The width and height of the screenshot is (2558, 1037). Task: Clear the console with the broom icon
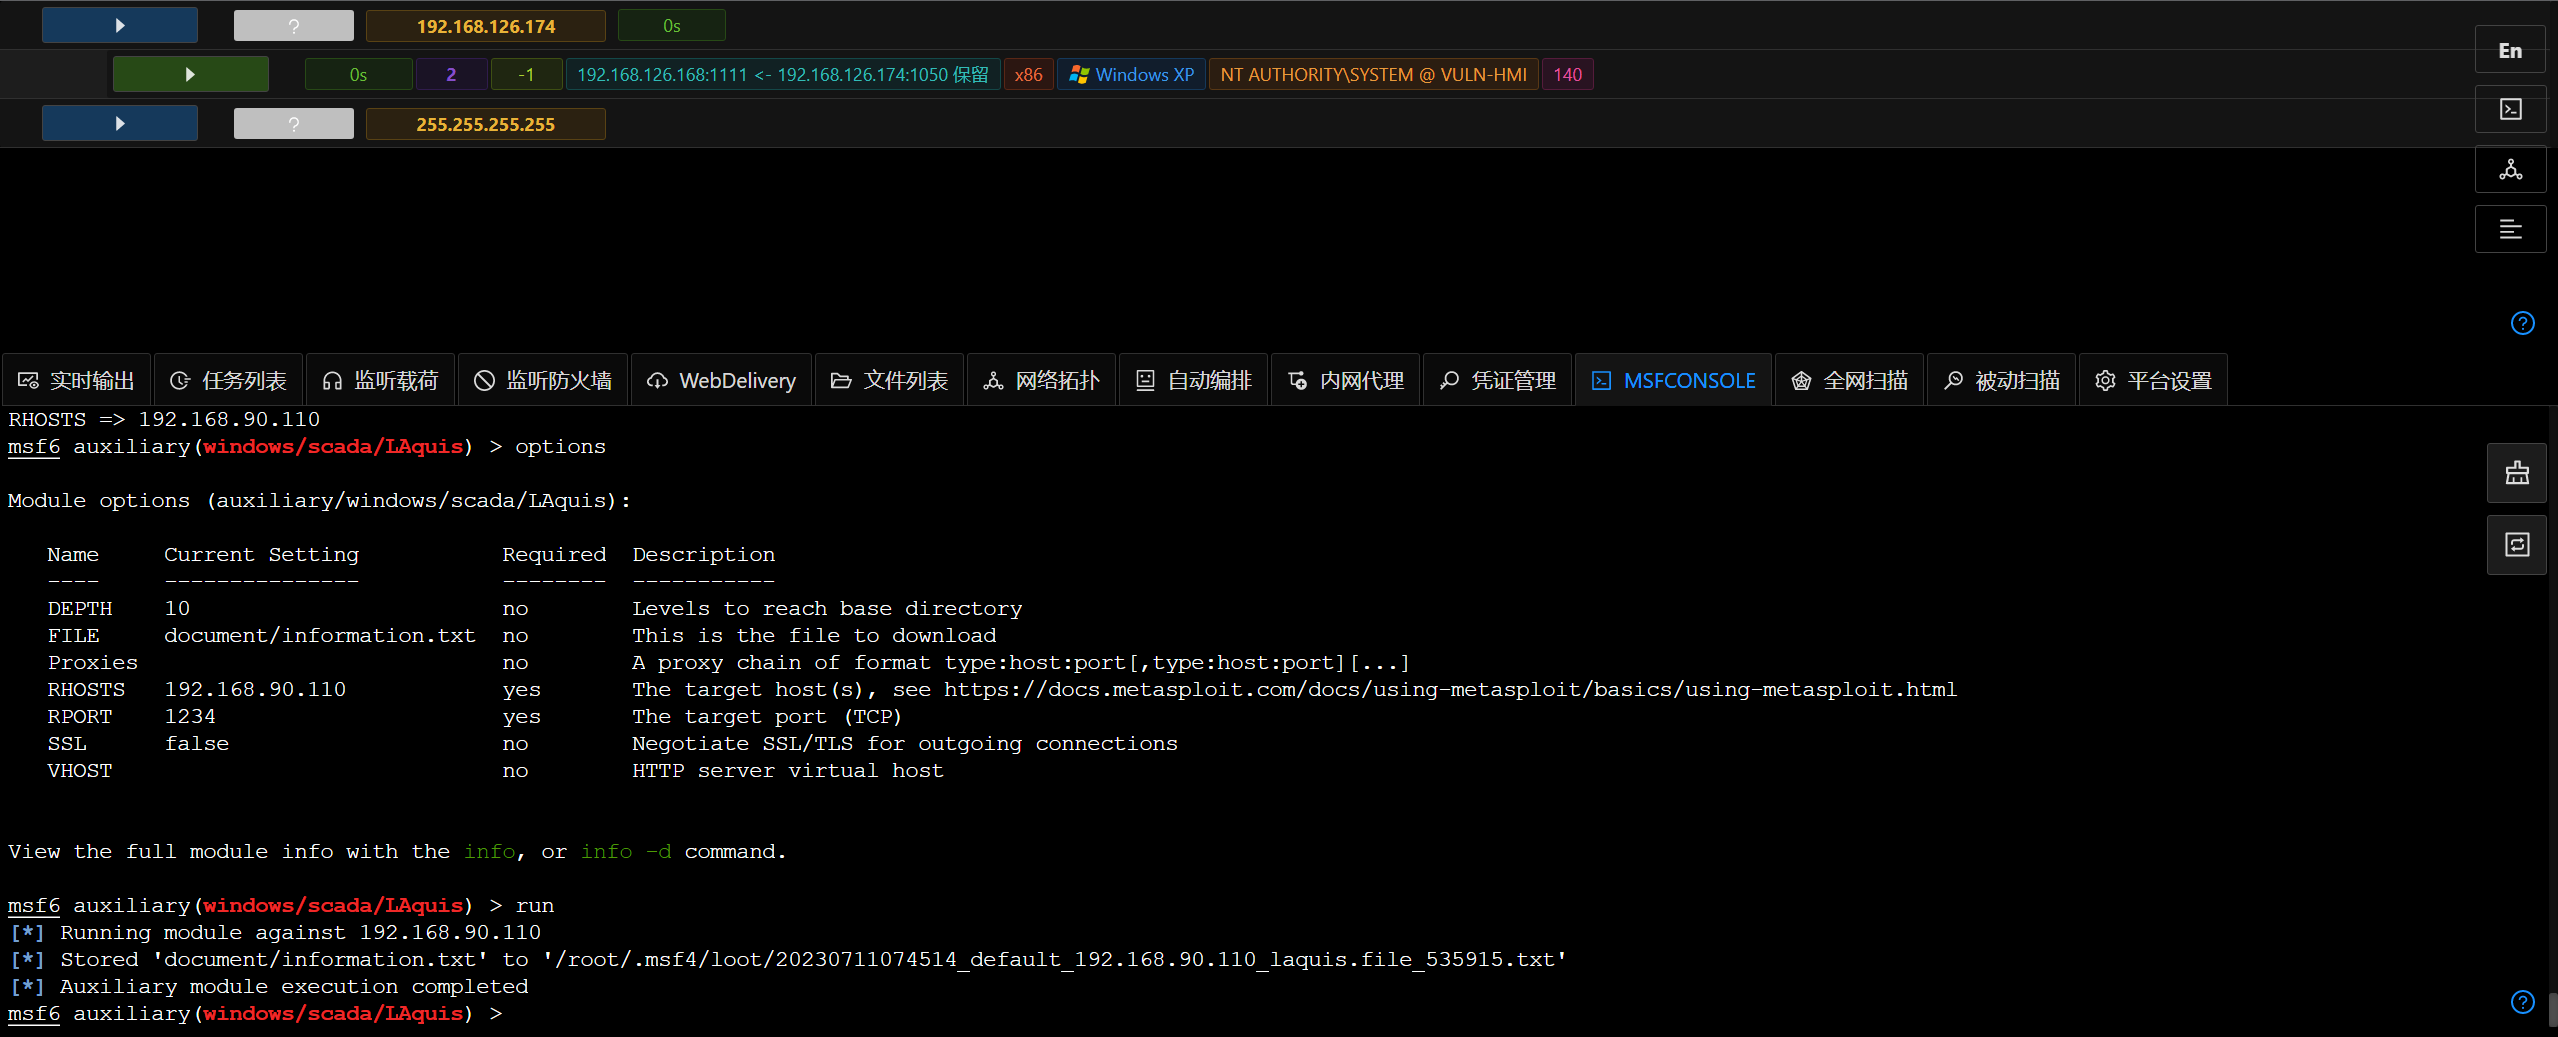point(2517,473)
